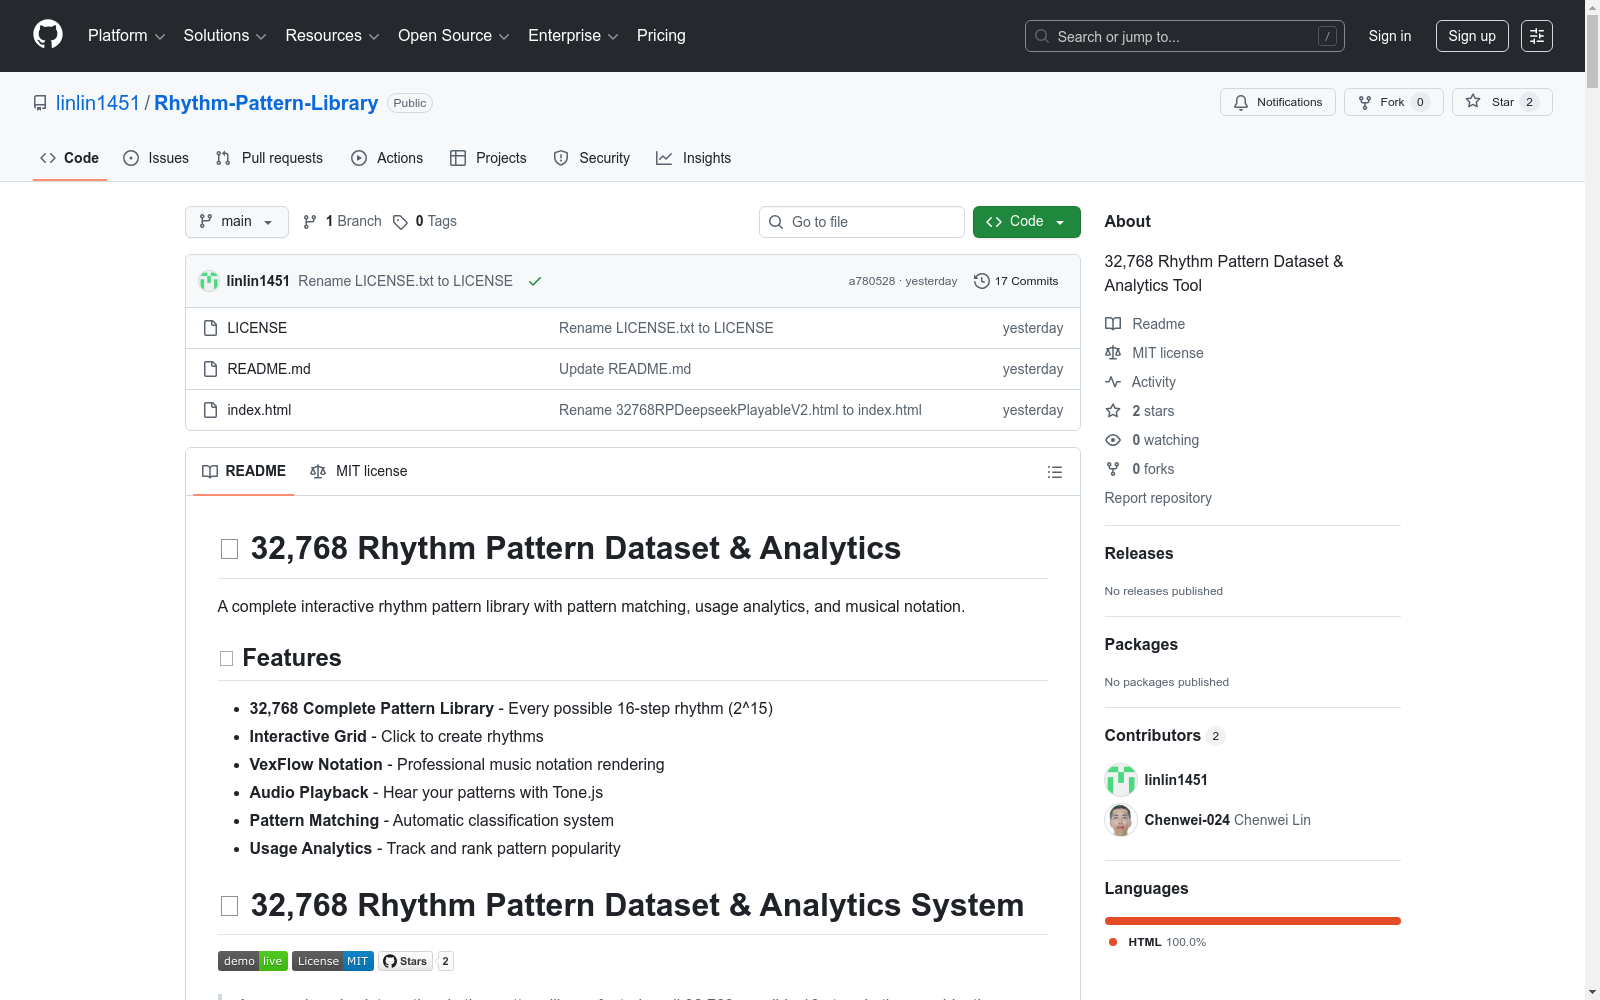The image size is (1600, 1000).
Task: Open the Issues tab
Action: (156, 158)
